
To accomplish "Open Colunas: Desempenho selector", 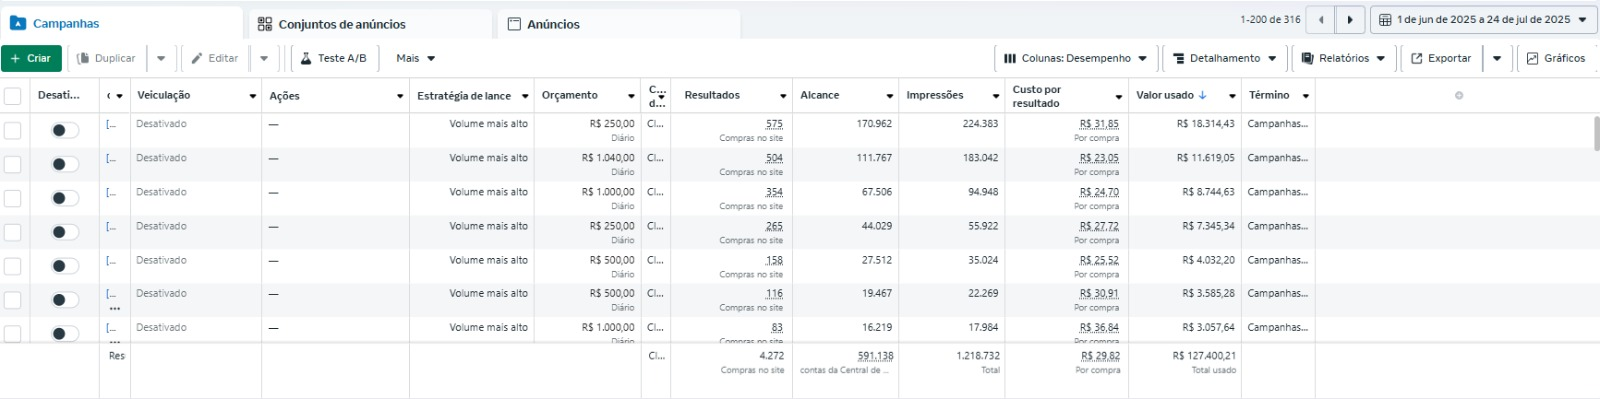I will point(1075,58).
